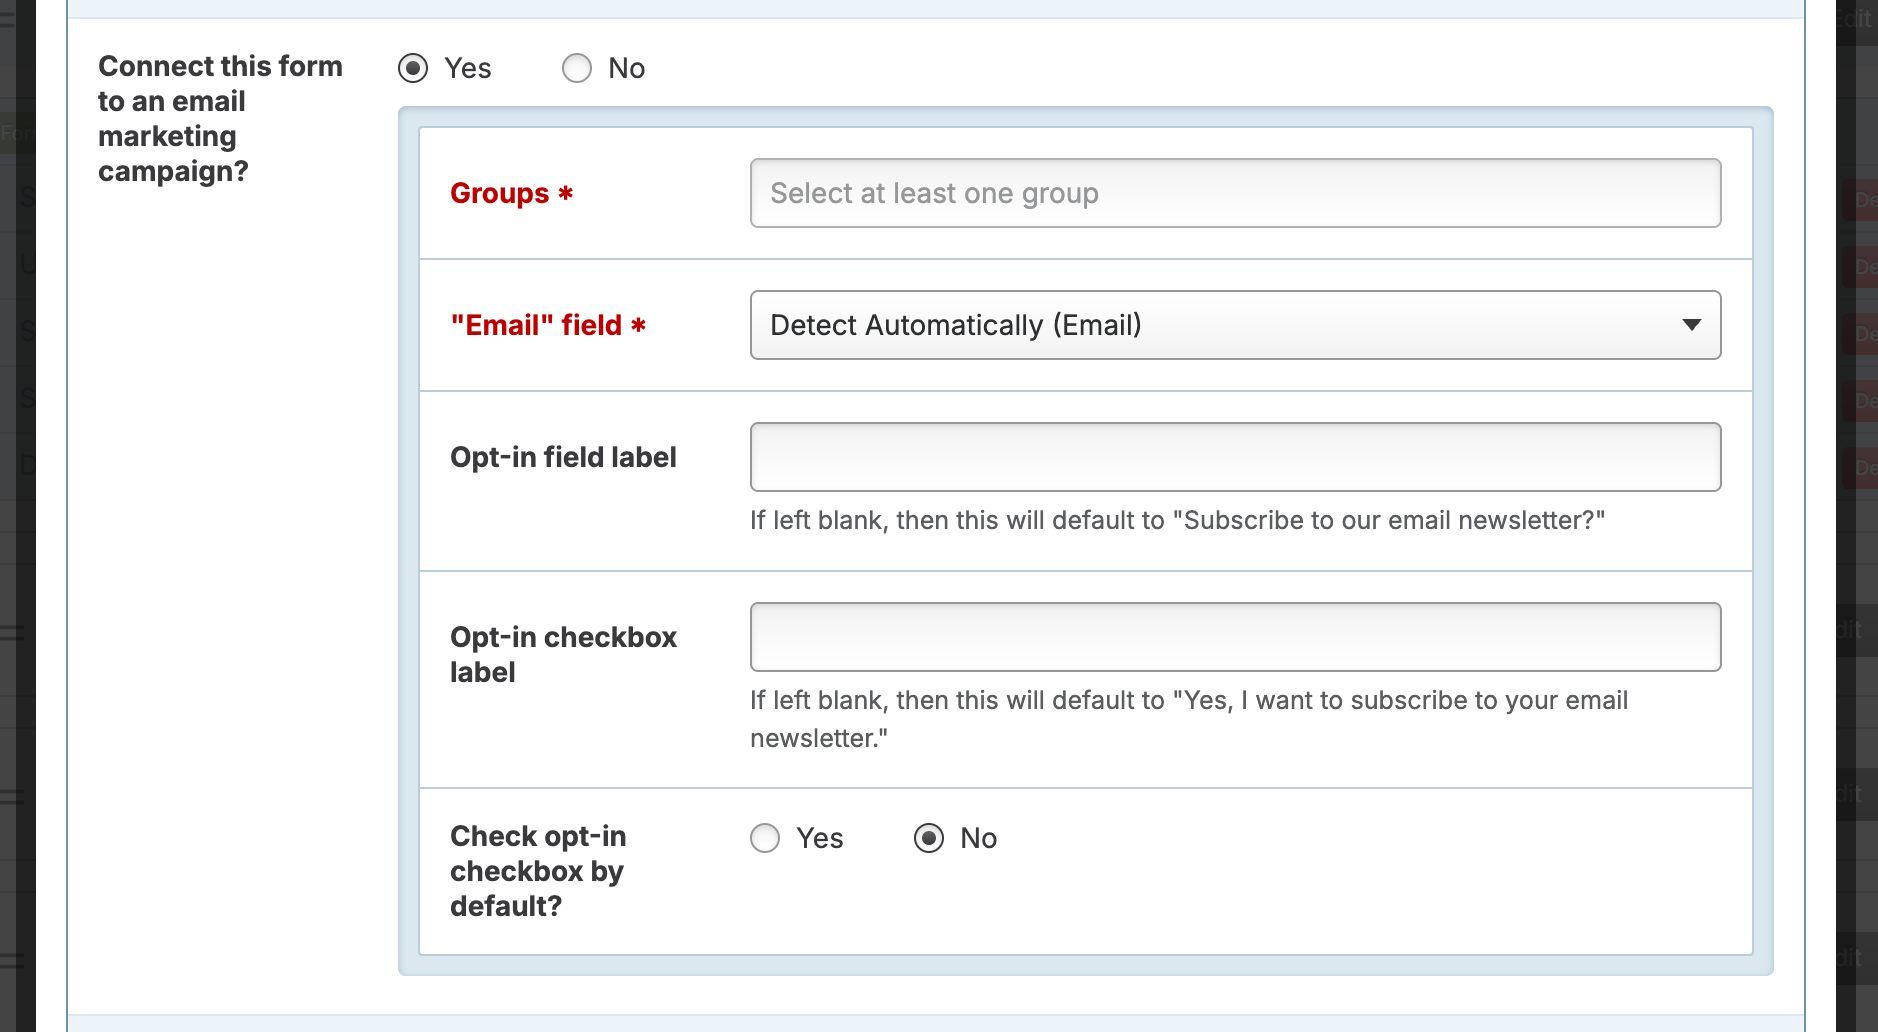Click the topmost red Delete button on right edge
This screenshot has width=1878, height=1032.
click(1864, 200)
